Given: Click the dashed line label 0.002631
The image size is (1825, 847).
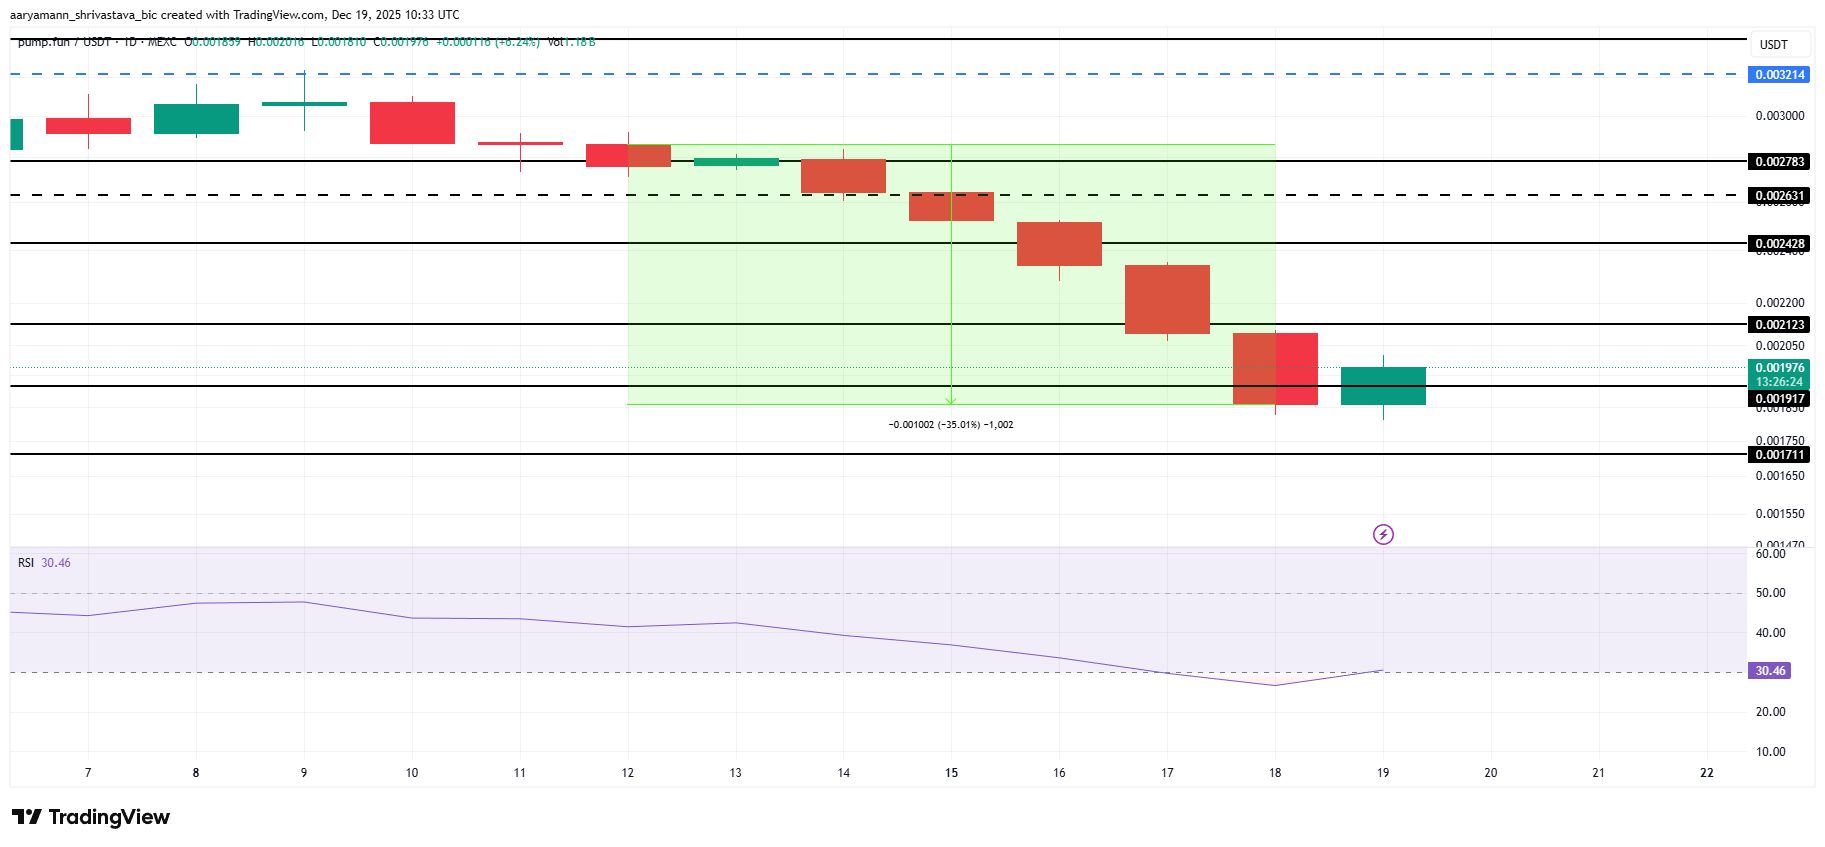Looking at the screenshot, I should tap(1780, 196).
